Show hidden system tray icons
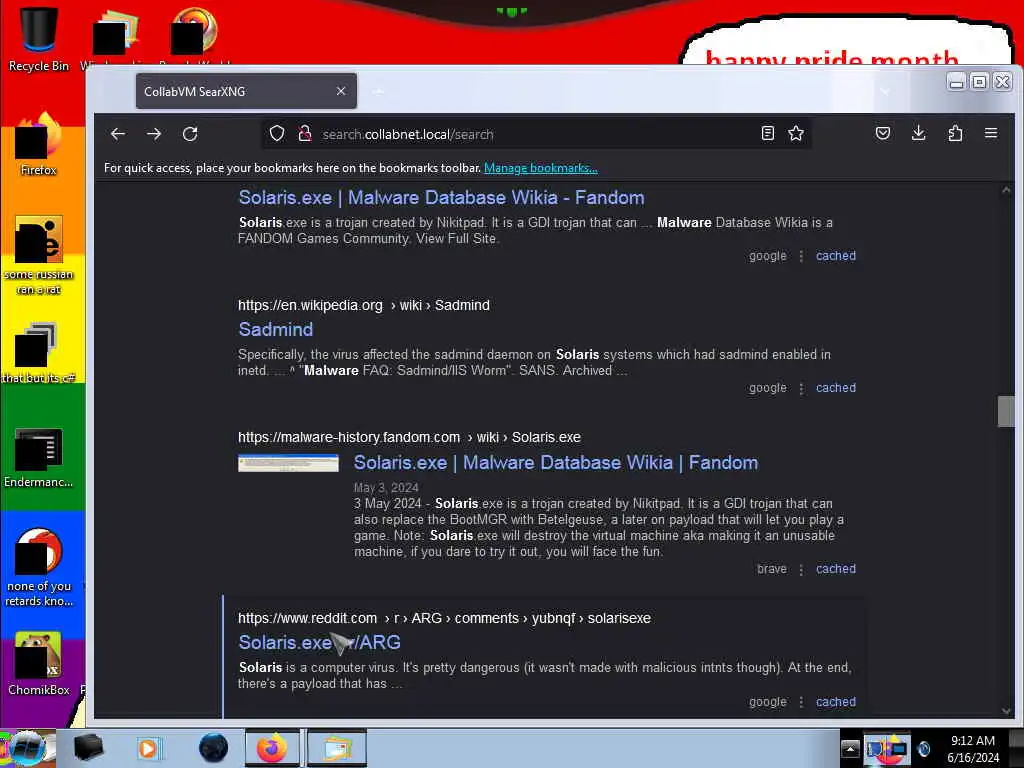This screenshot has width=1024, height=768. [850, 749]
